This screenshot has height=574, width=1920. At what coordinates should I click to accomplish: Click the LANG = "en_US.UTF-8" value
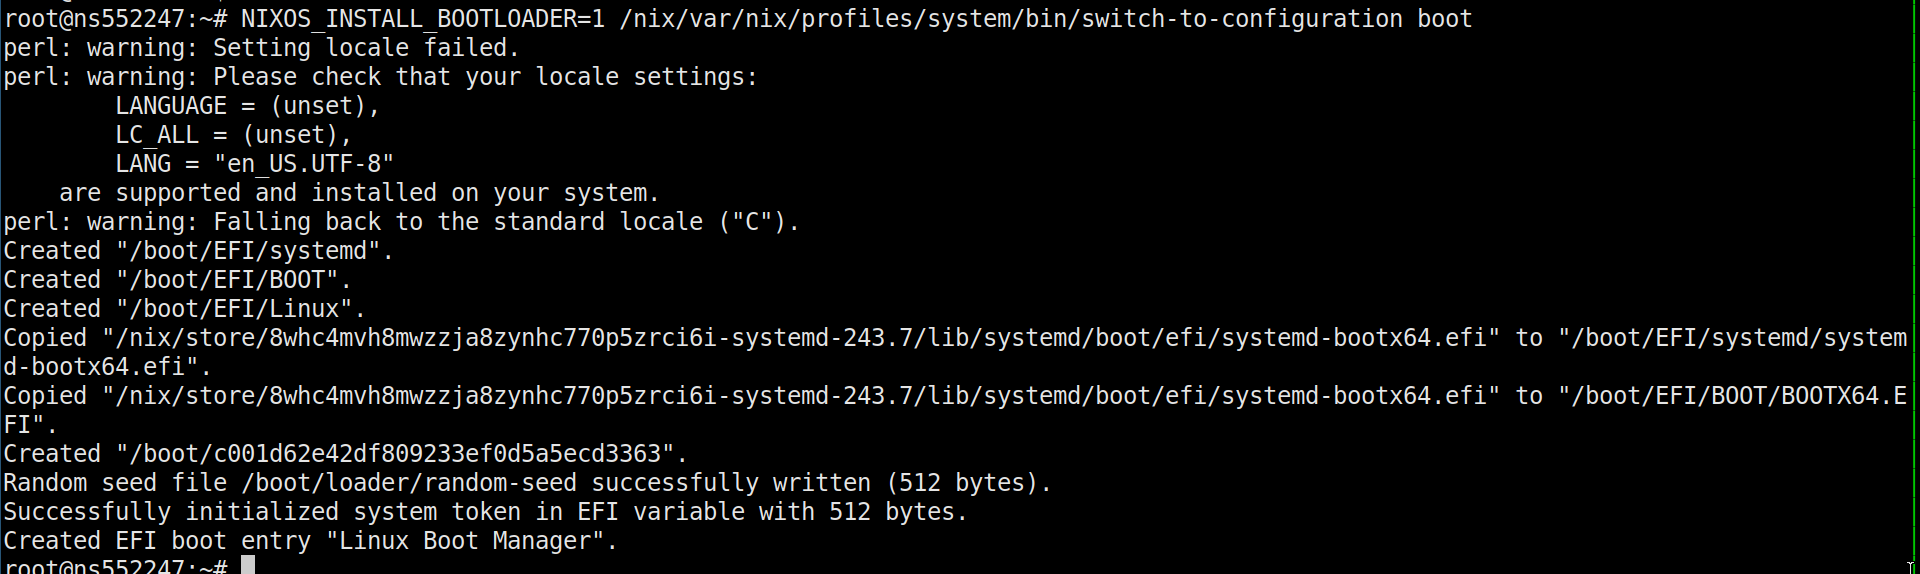click(303, 164)
